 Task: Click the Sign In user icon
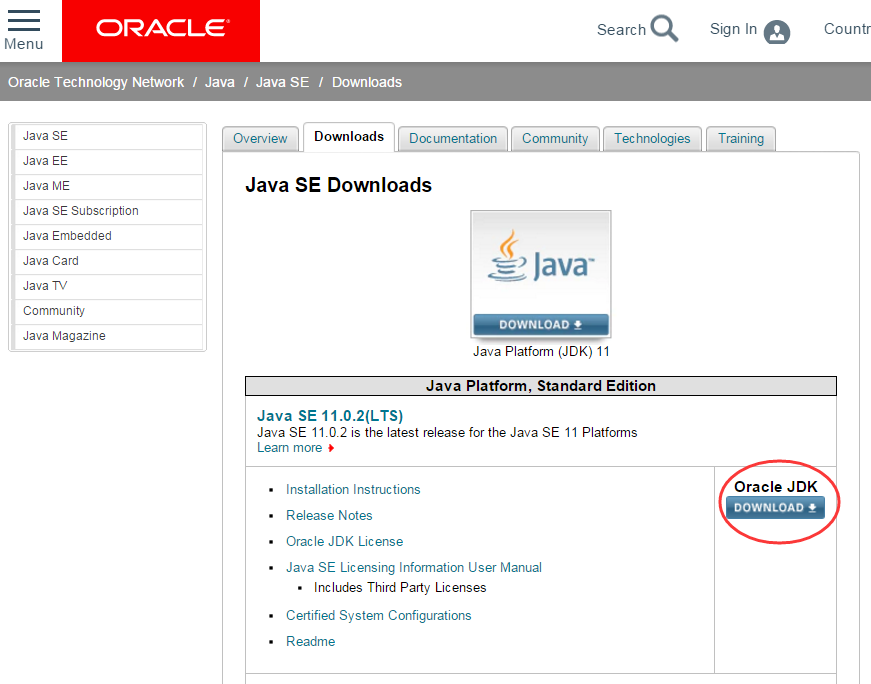pos(777,32)
